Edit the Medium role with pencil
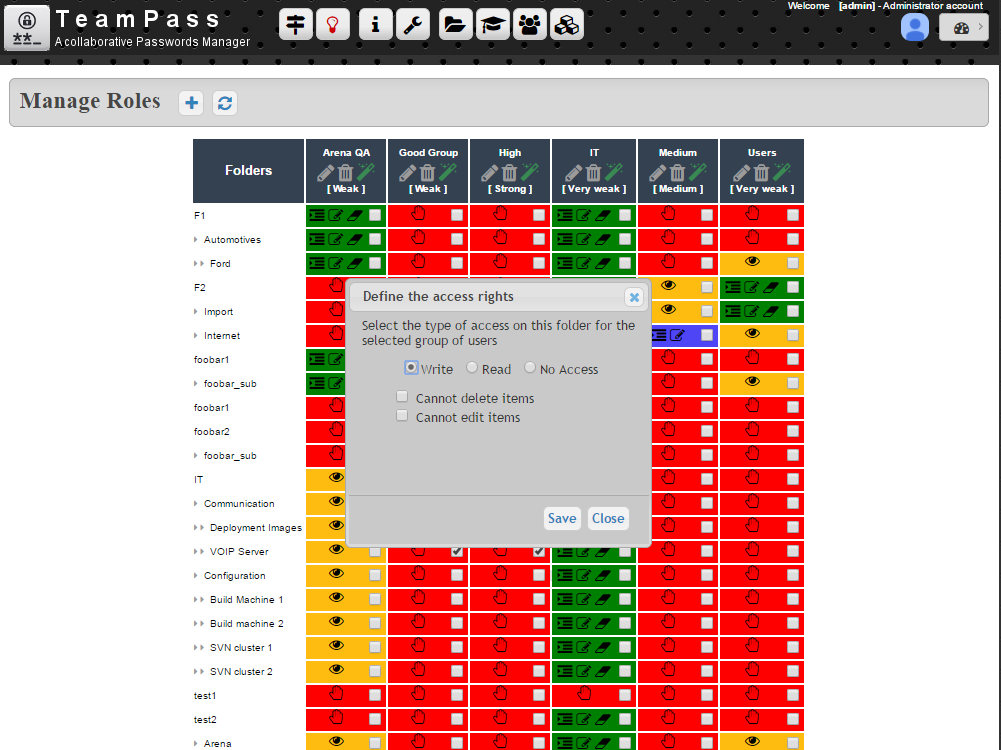1001x750 pixels. coord(658,172)
